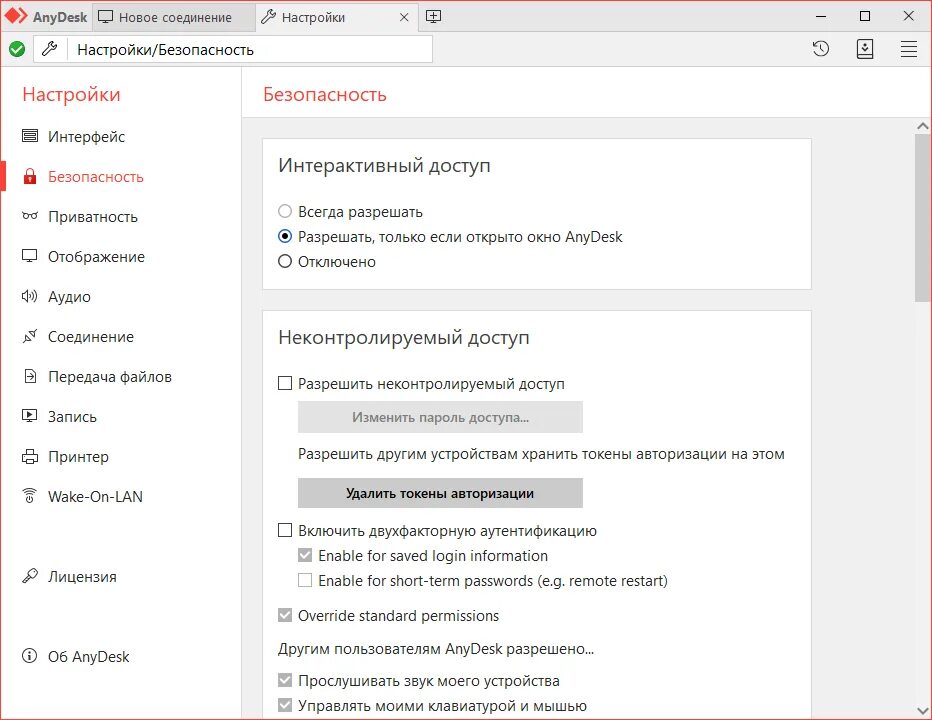The image size is (932, 720).
Task: Toggle Управлять моими клавиатурой и мышью checkbox
Action: tap(285, 705)
